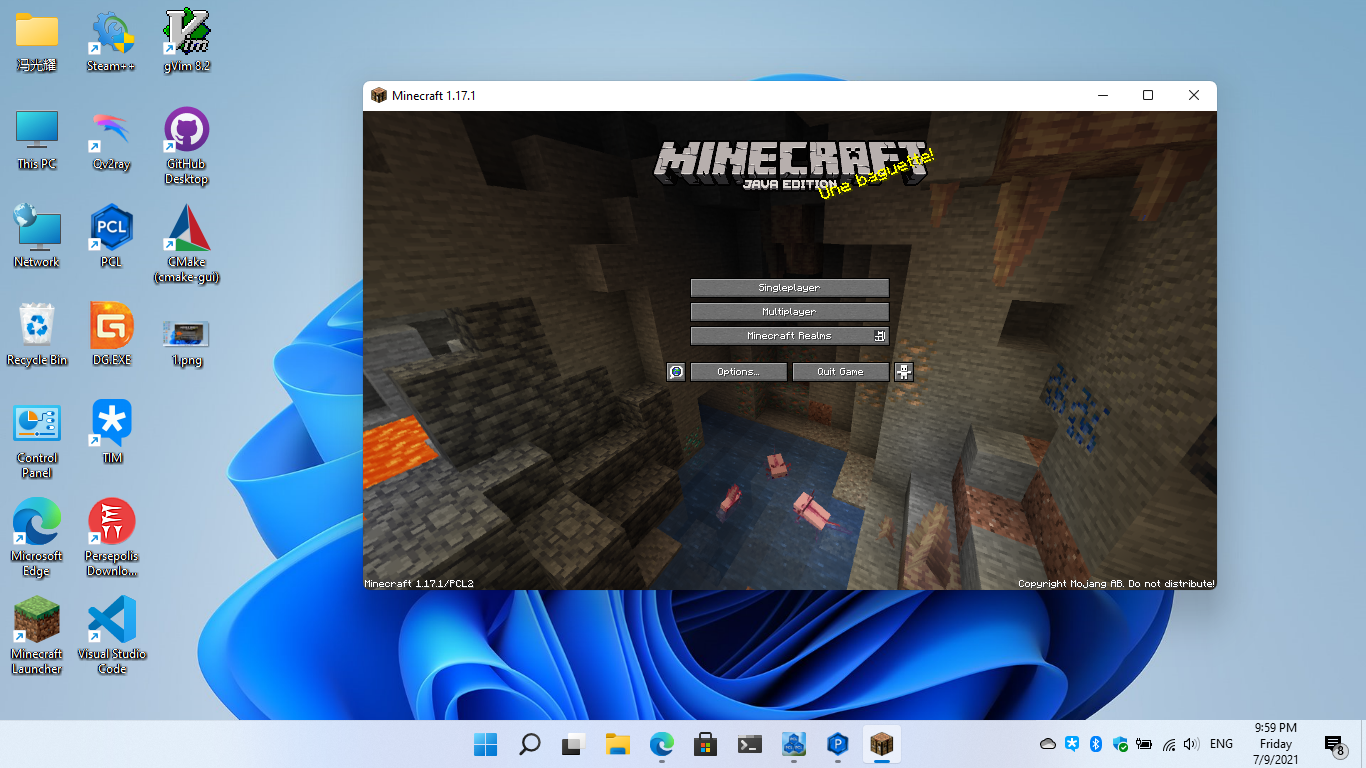Select the Microsoft Edge desktop shortcut
This screenshot has height=768, width=1366.
pyautogui.click(x=37, y=539)
